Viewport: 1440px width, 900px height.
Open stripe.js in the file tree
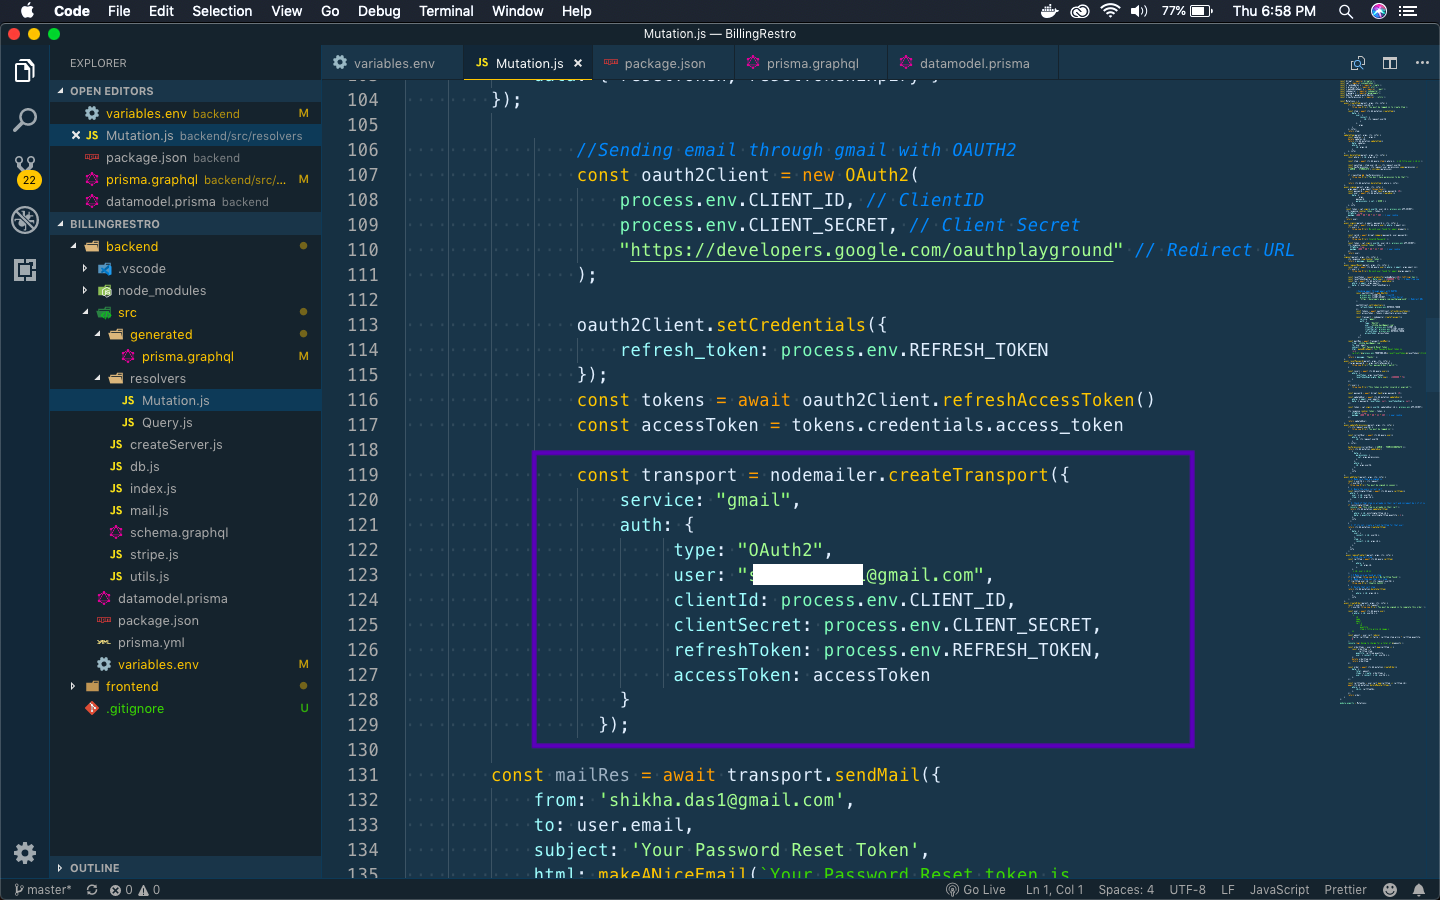point(154,554)
